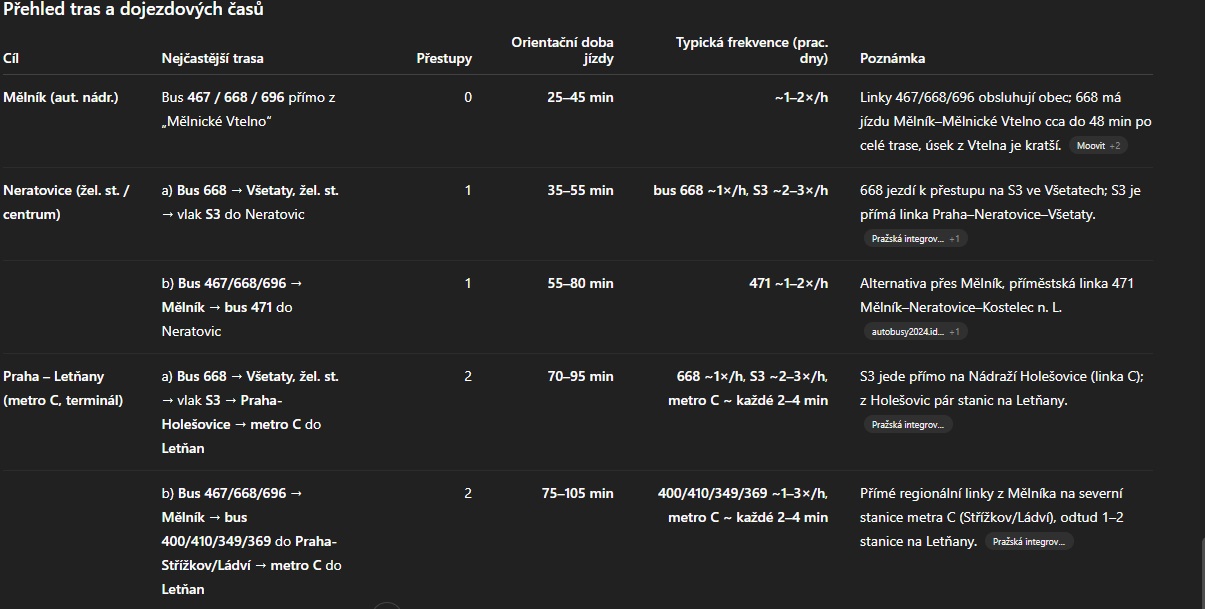Open source chip under the Nádraží Holešovice note
The image size is (1205, 609).
(908, 425)
